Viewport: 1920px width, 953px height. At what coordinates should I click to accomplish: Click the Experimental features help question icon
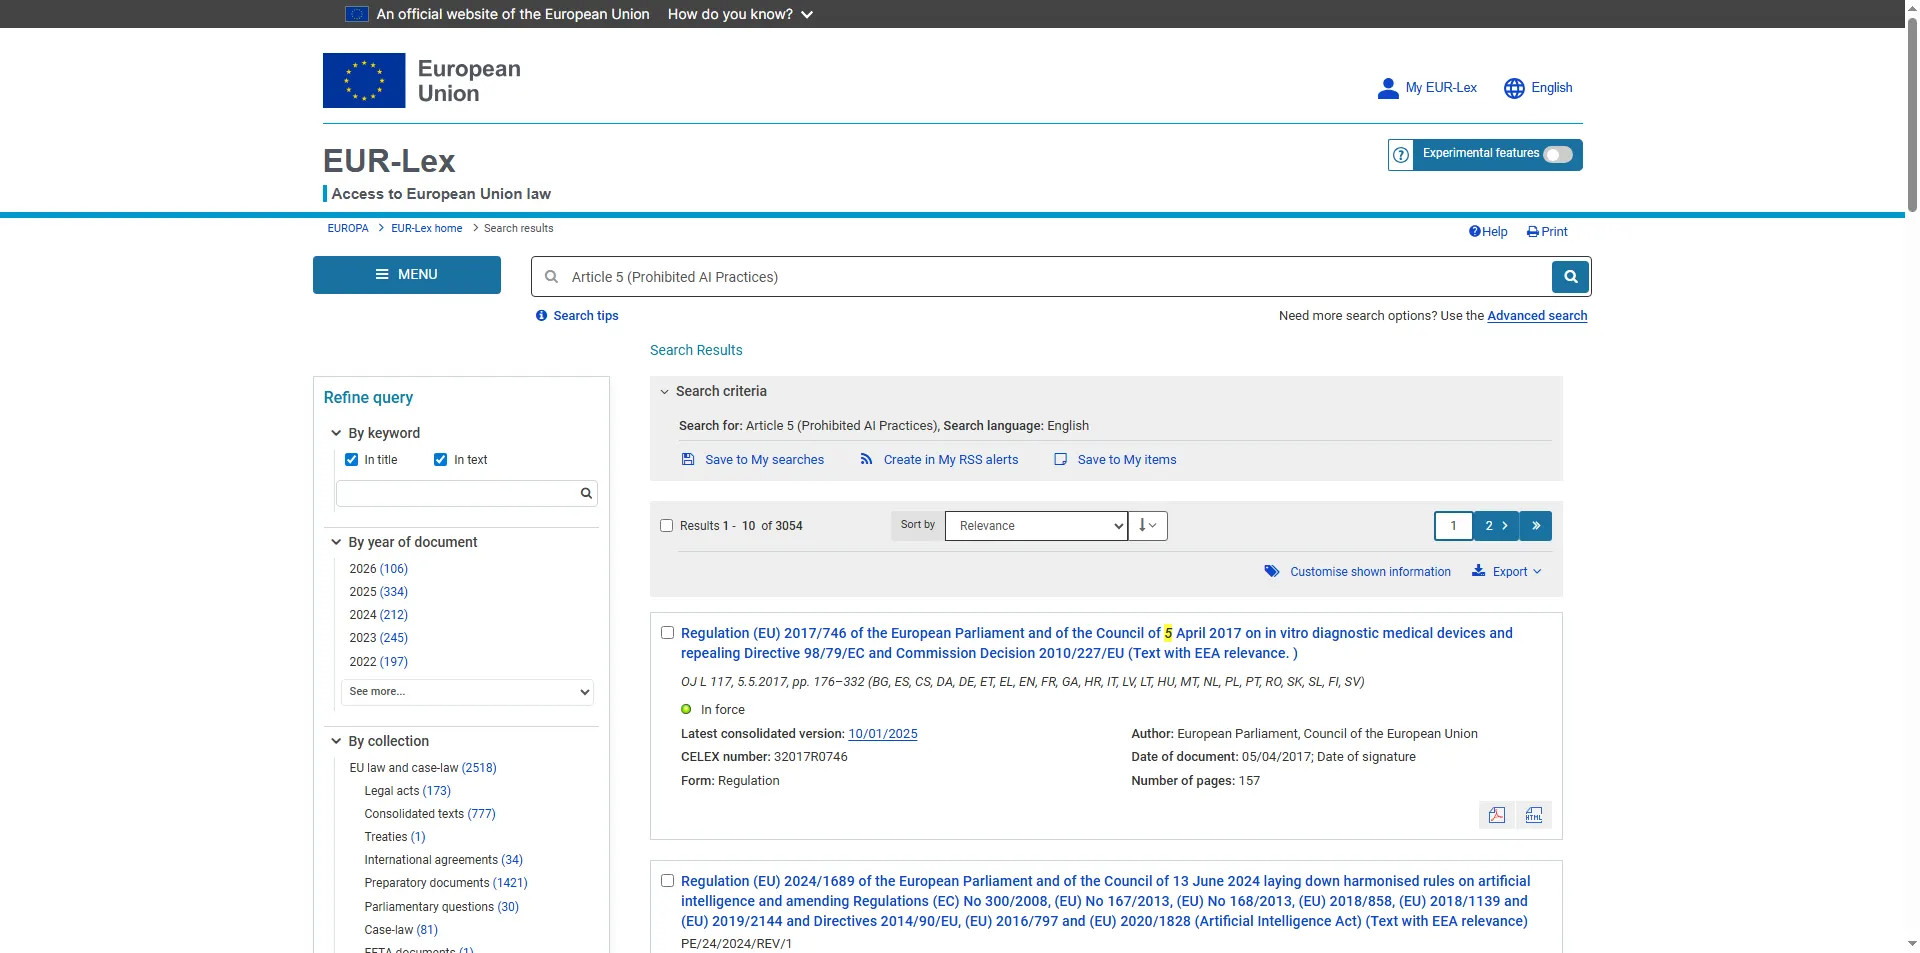(x=1401, y=155)
